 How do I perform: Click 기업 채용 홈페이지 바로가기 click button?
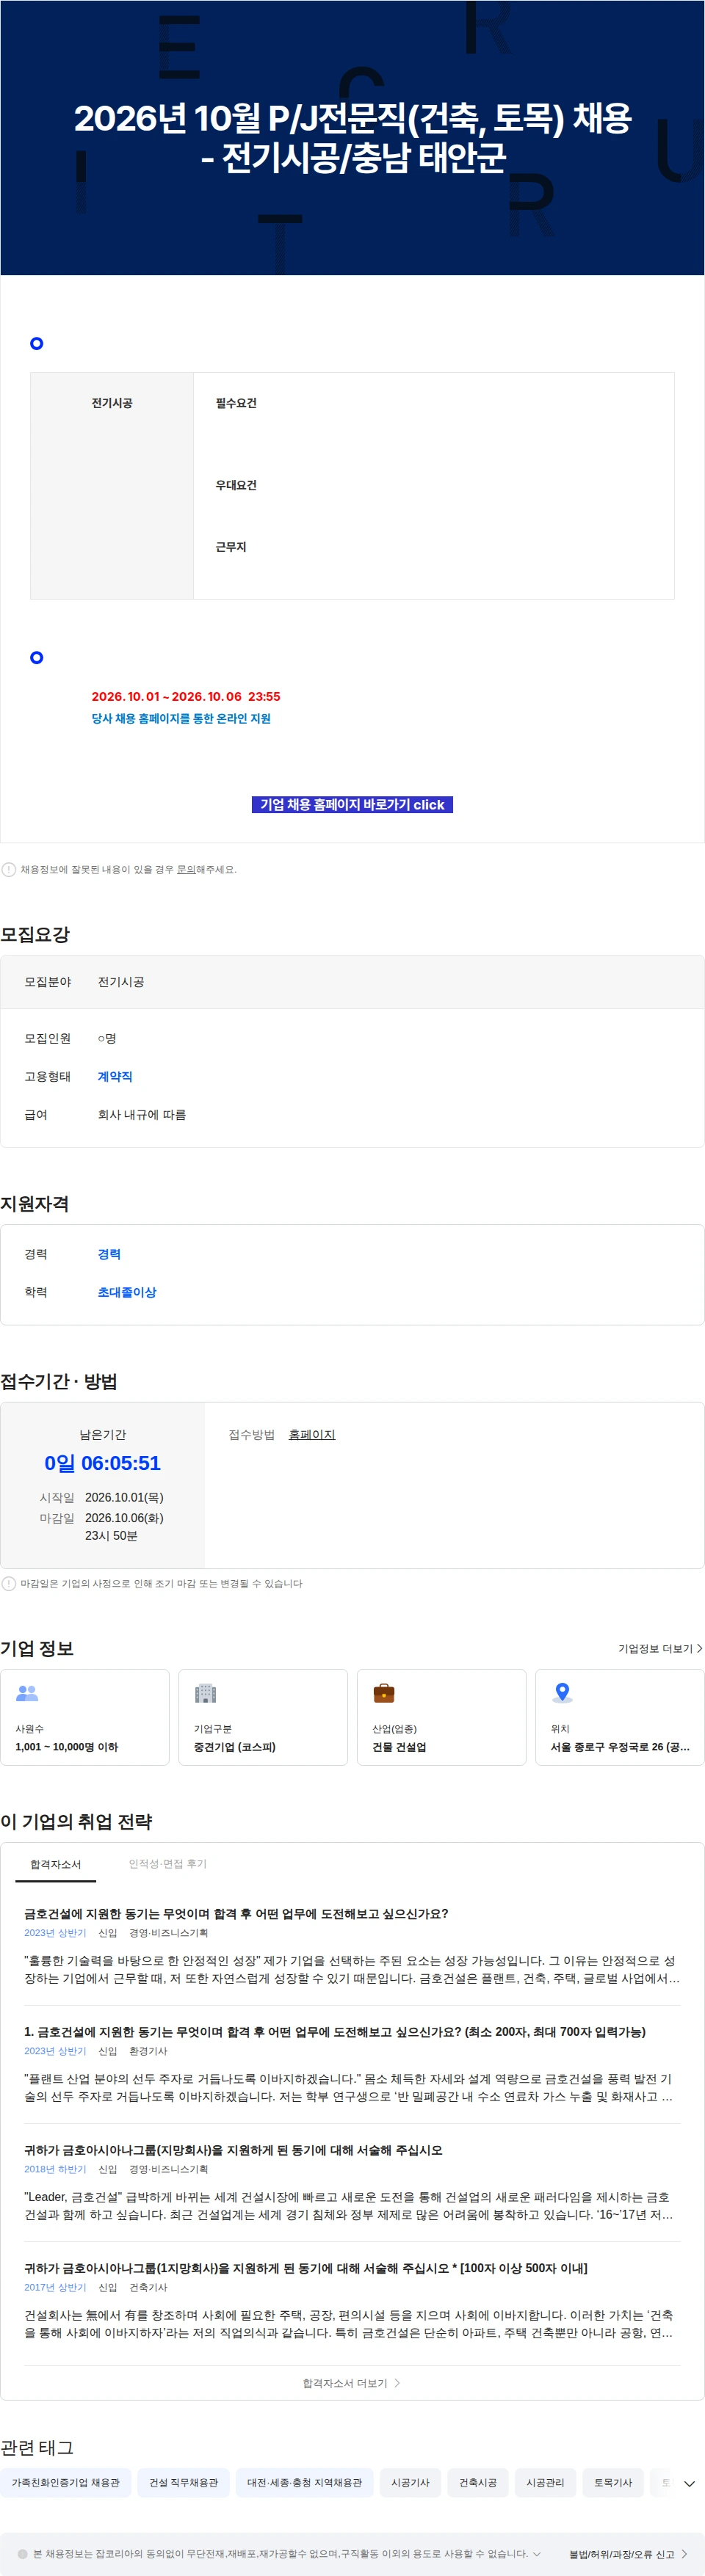[352, 804]
